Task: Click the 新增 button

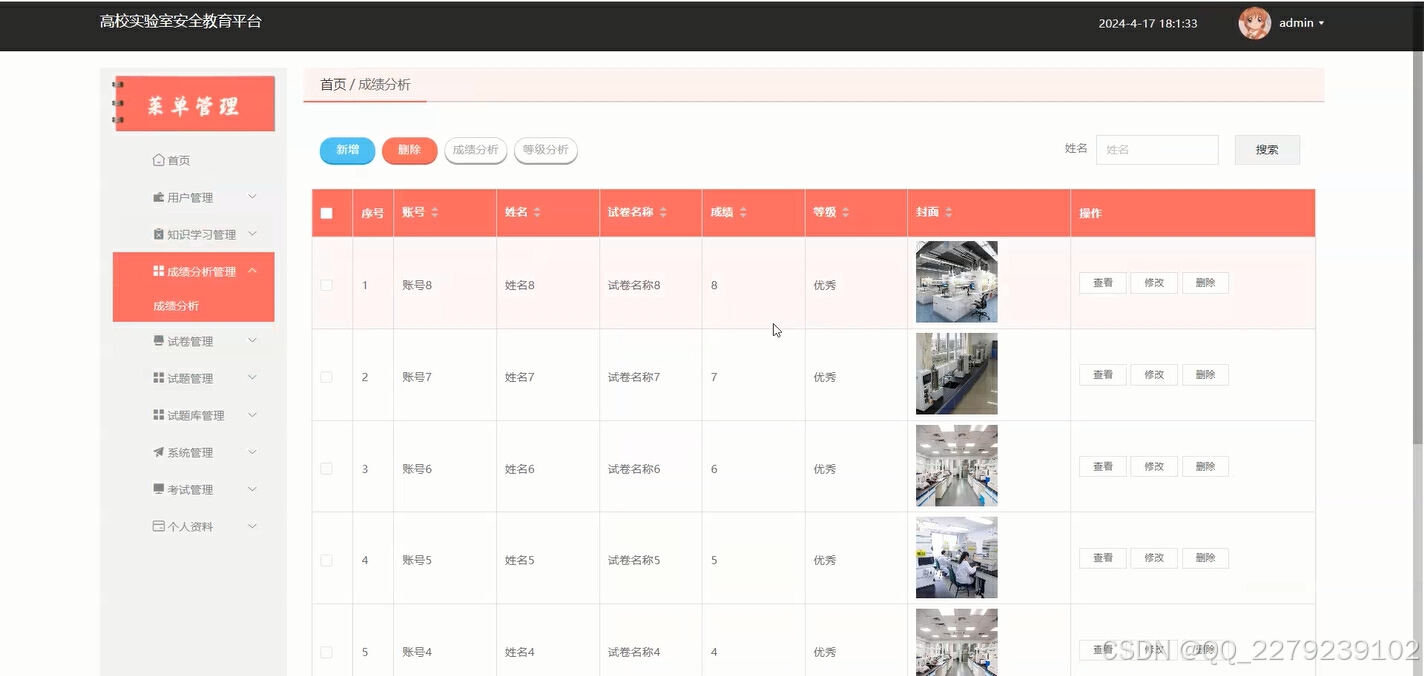Action: (x=346, y=149)
